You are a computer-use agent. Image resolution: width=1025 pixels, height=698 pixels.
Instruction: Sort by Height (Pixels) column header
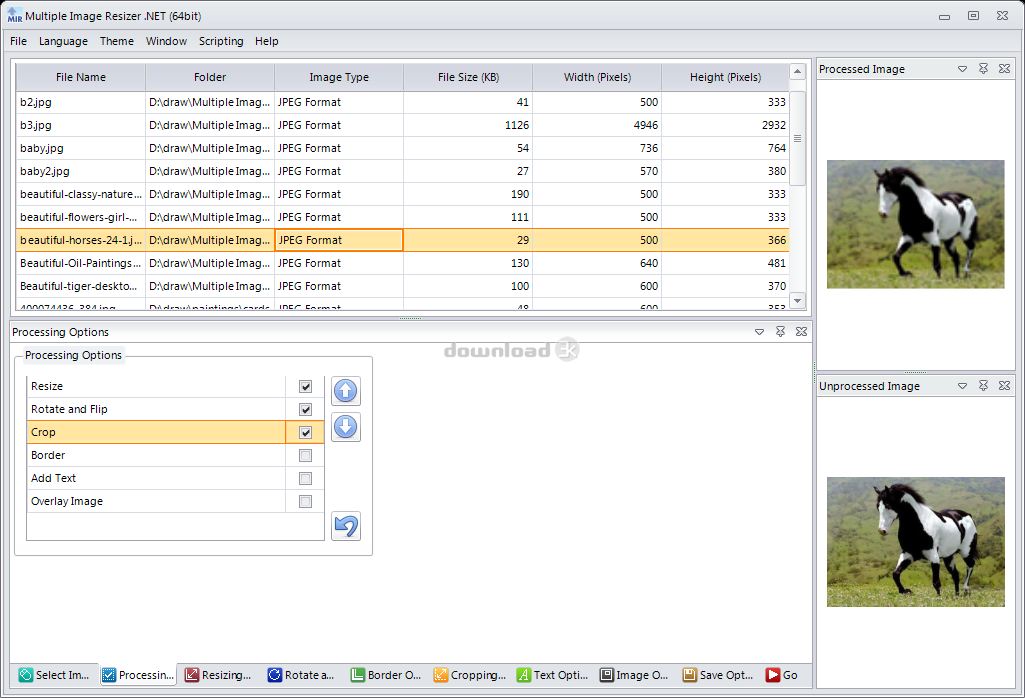pyautogui.click(x=725, y=77)
